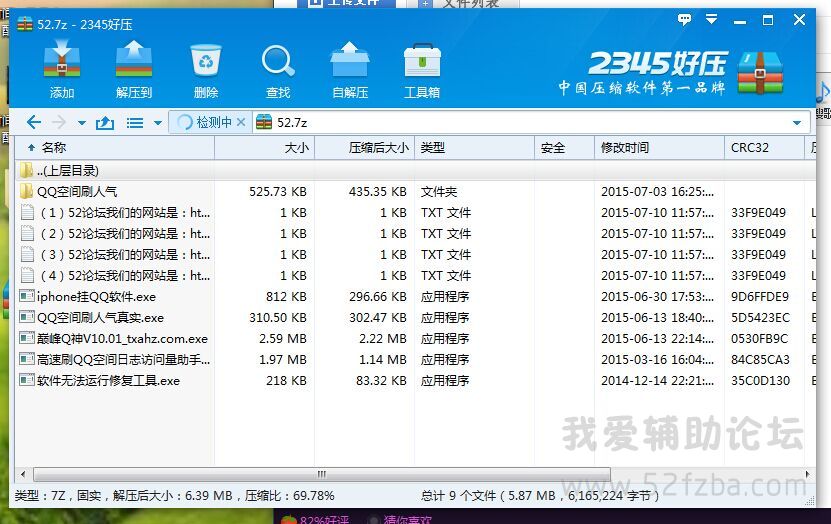Sort by 类型 column header
This screenshot has height=524, width=831.
(474, 148)
